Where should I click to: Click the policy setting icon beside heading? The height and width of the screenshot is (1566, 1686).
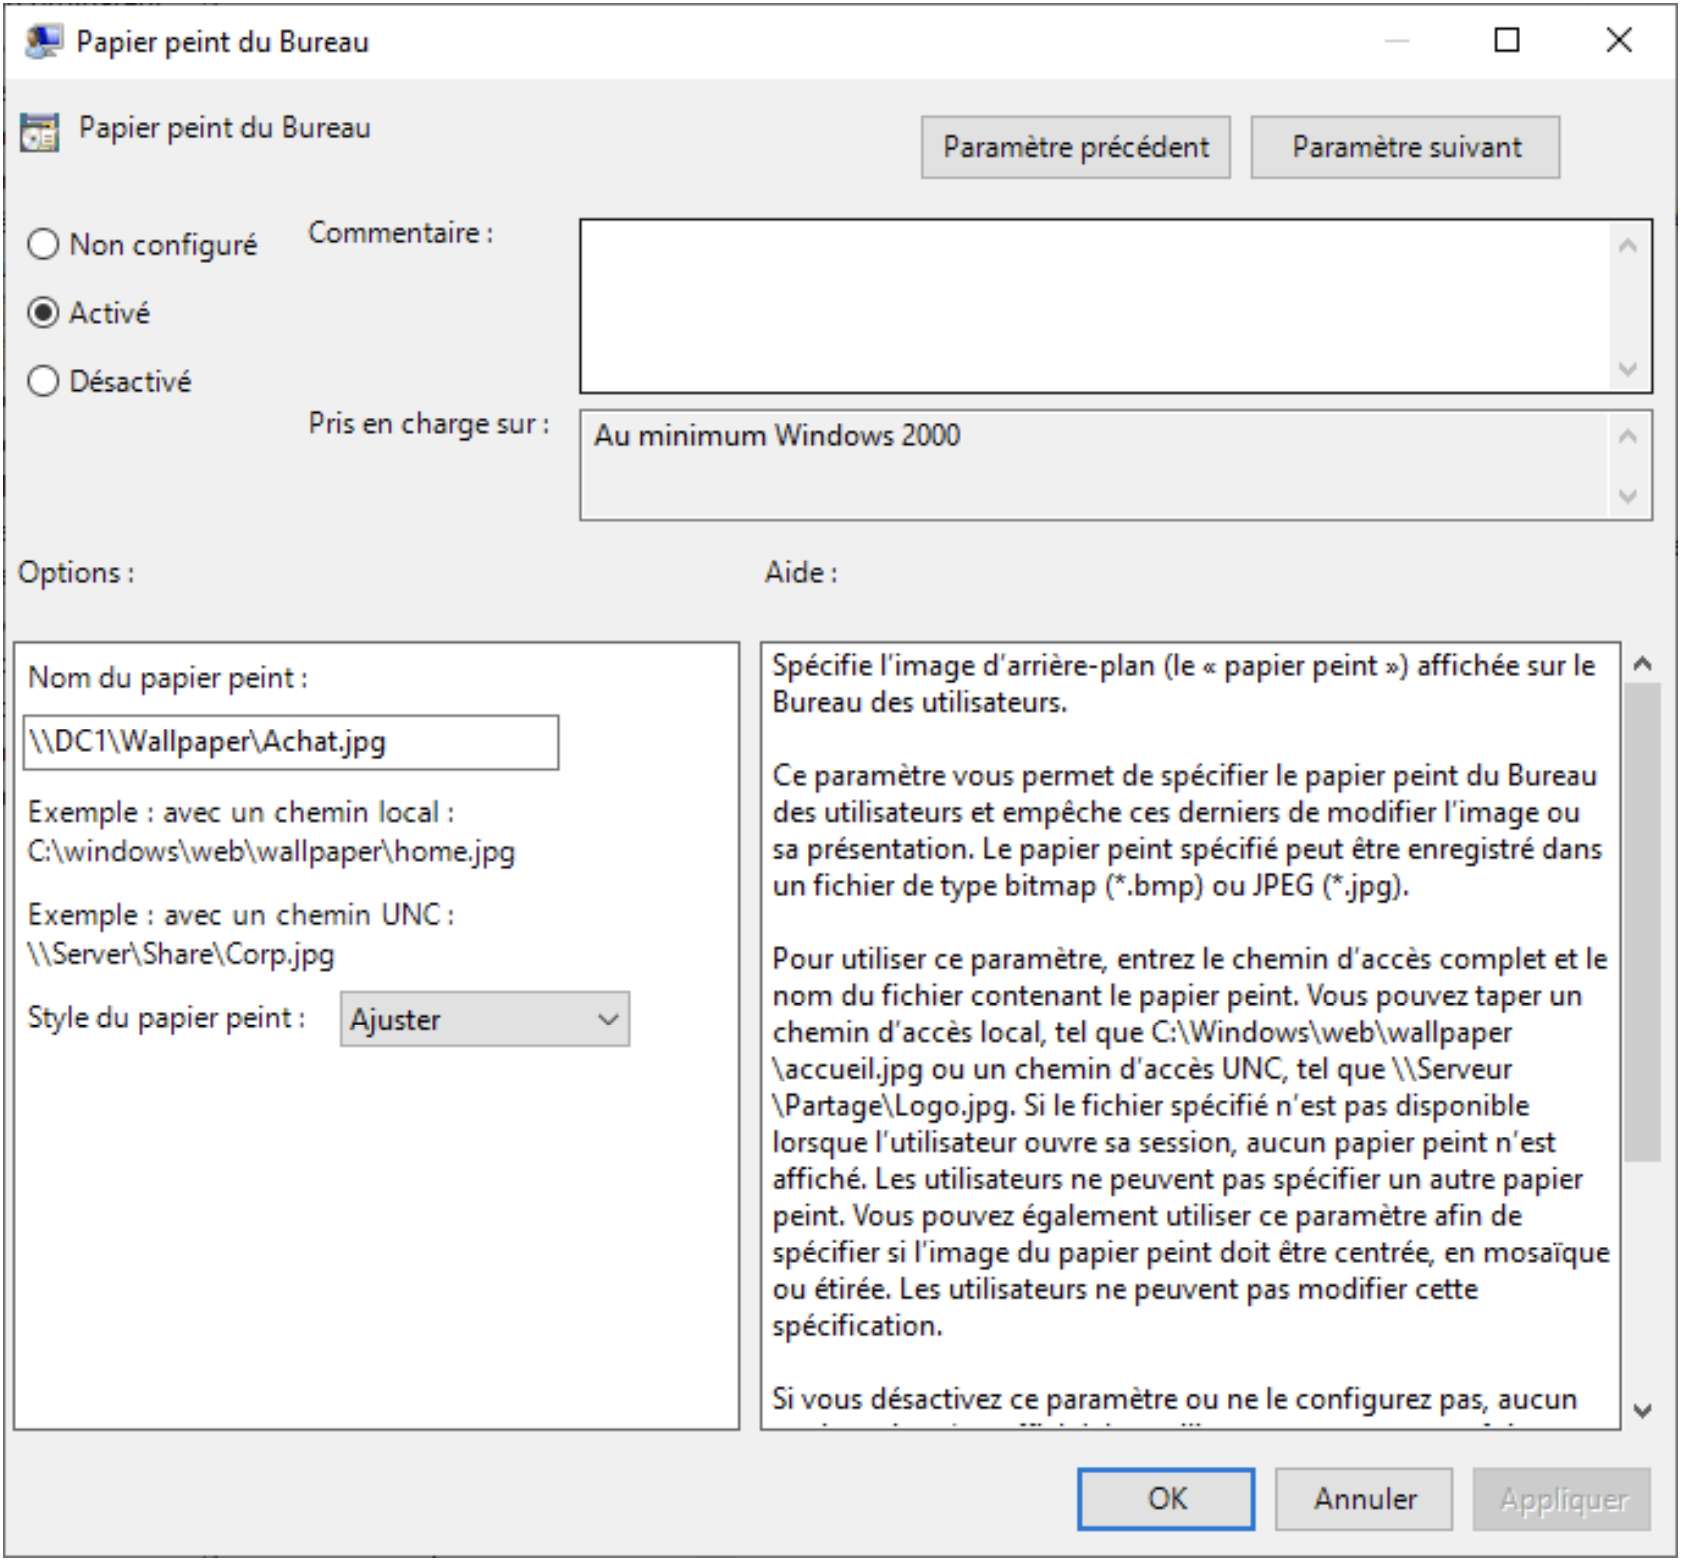(x=40, y=132)
